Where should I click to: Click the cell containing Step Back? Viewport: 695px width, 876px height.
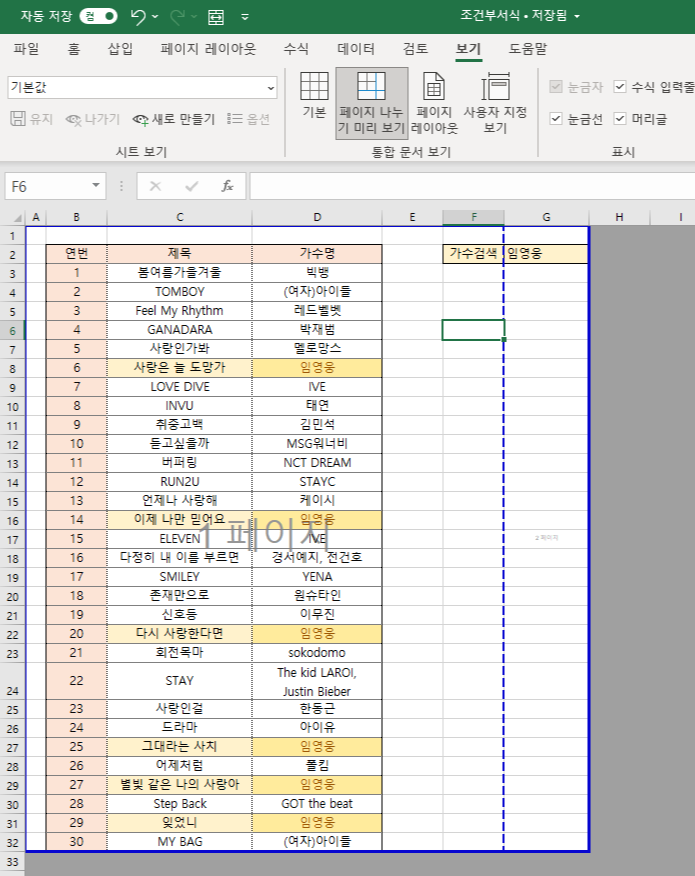point(179,803)
